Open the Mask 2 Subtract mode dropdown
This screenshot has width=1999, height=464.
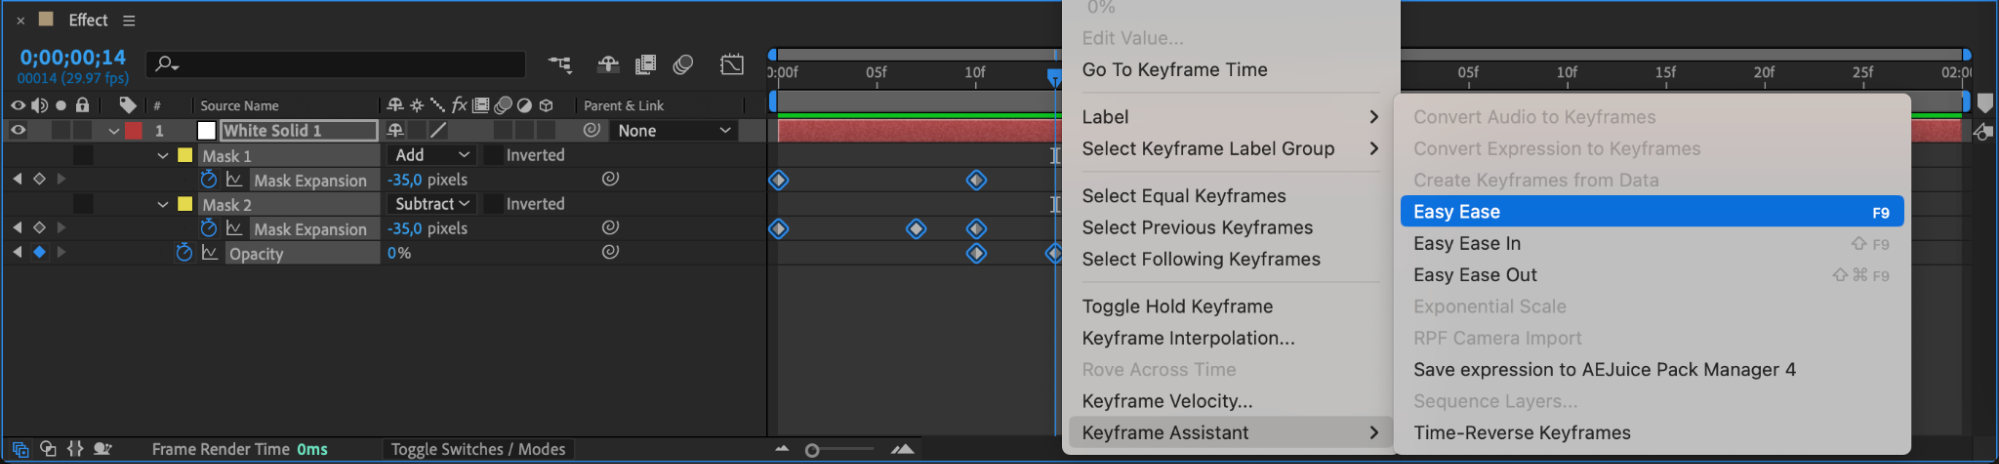(x=432, y=204)
